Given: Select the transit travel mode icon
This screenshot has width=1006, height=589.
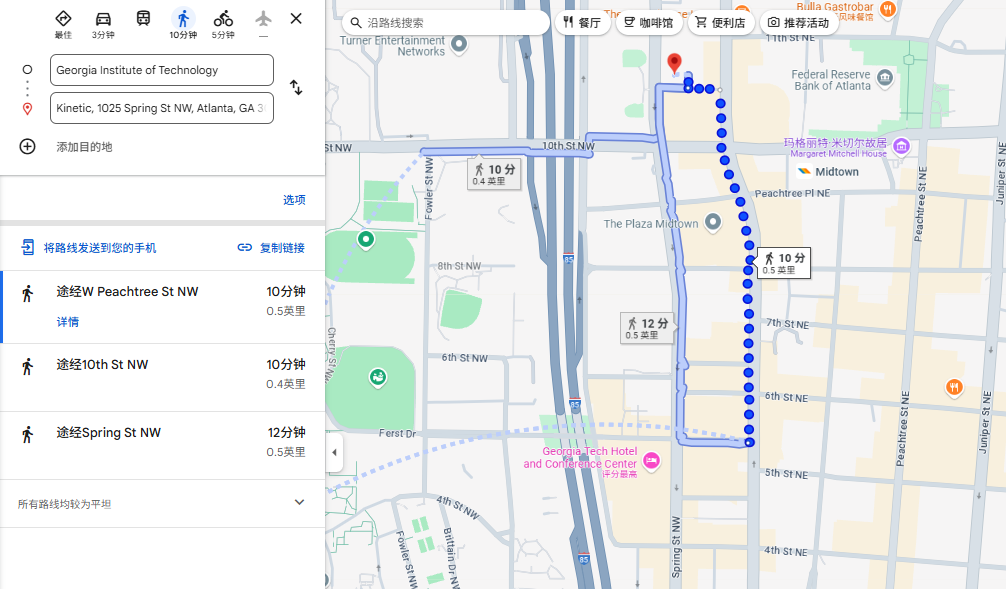Looking at the screenshot, I should (x=143, y=19).
